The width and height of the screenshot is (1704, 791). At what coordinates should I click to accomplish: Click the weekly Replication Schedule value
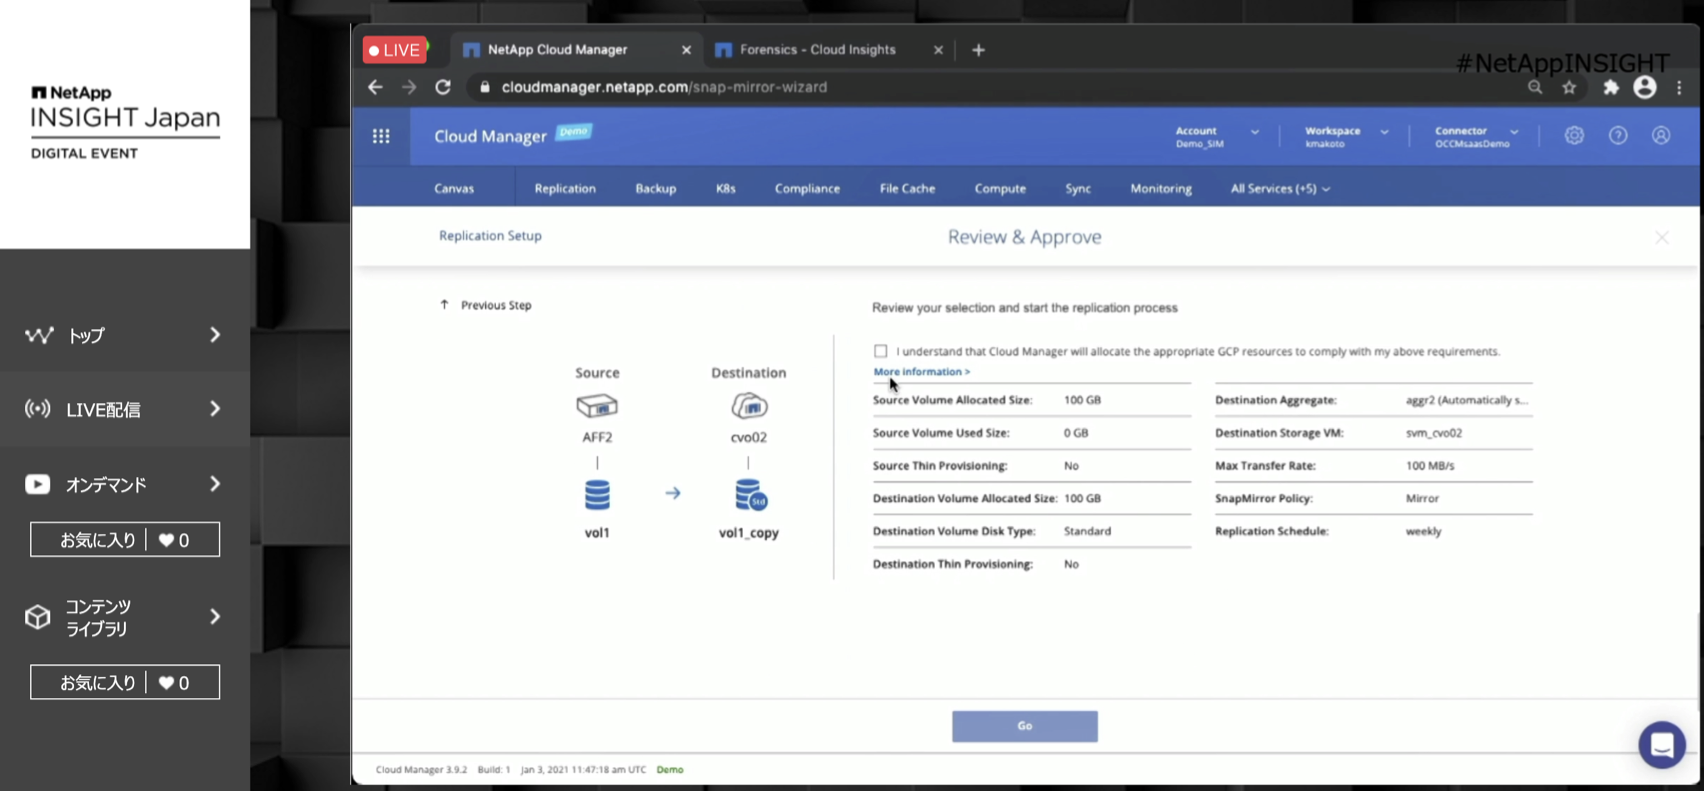coord(1423,531)
